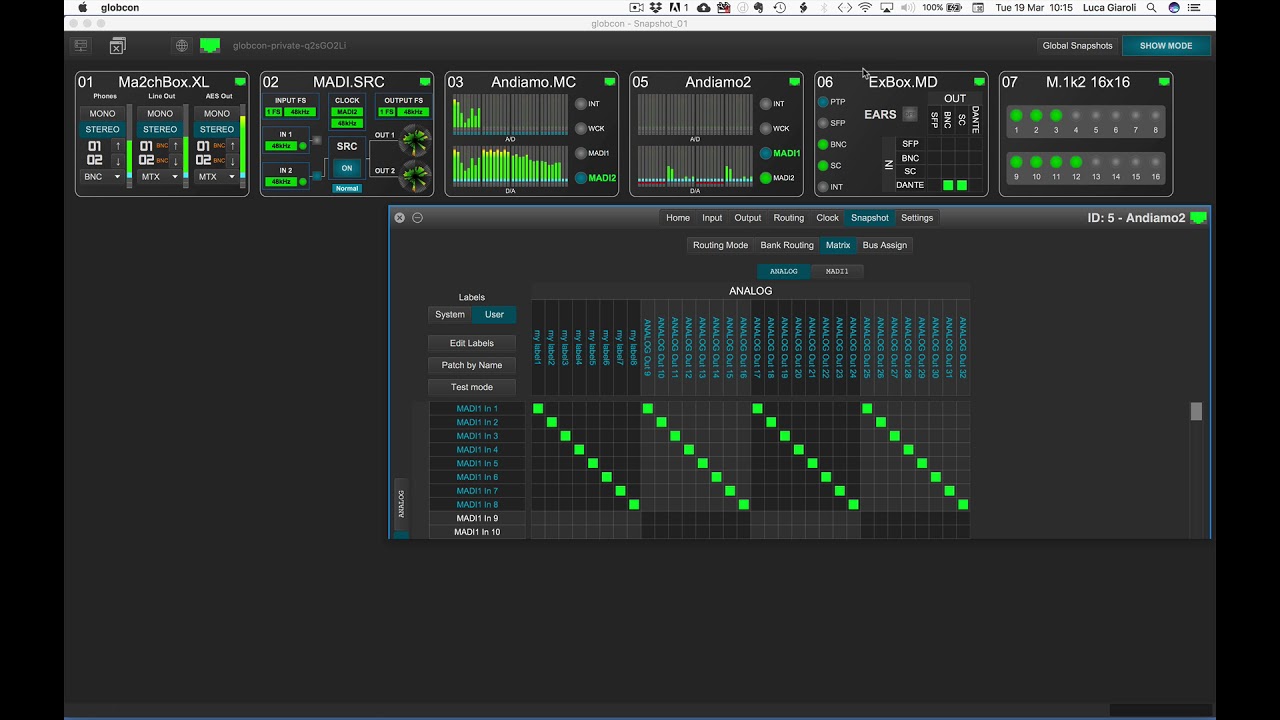
Task: Set AES Out to STEREO
Action: coord(217,130)
